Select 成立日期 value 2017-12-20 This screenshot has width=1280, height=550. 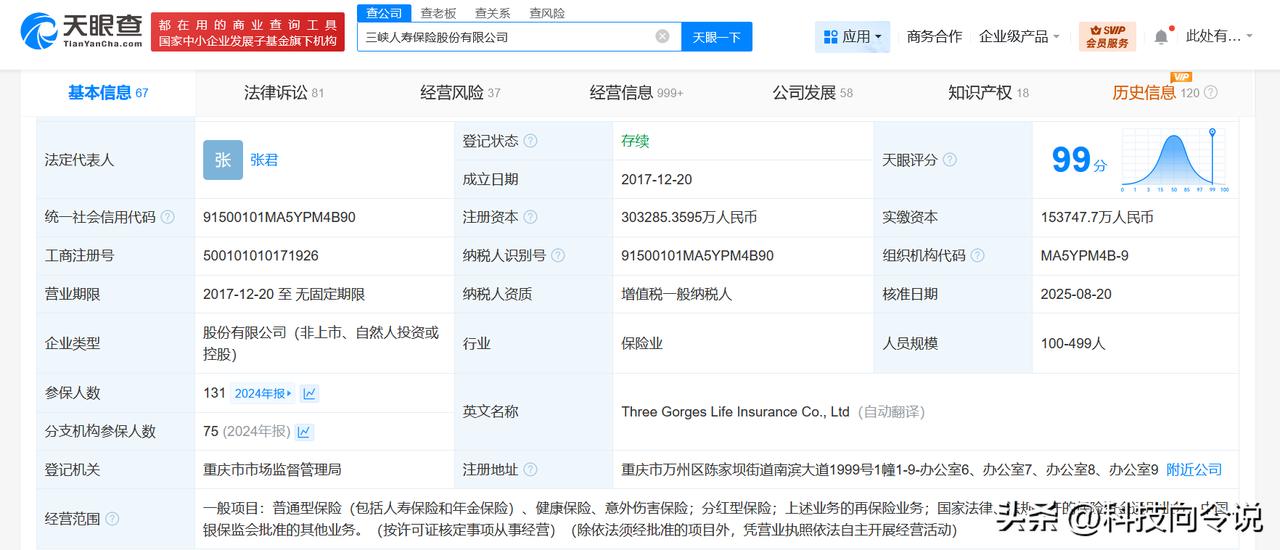656,180
